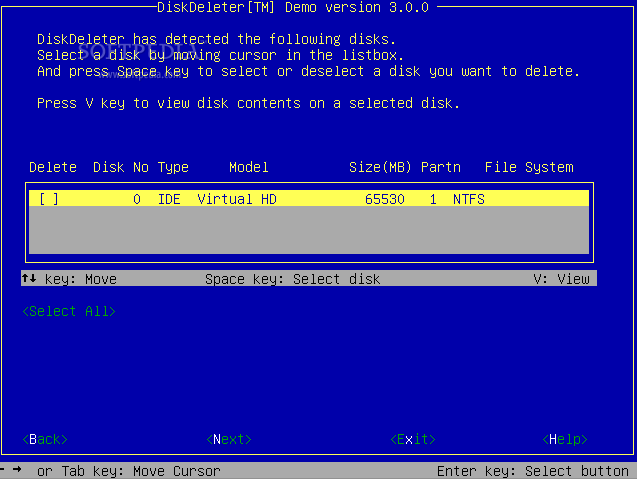Viewport: 637px width, 479px height.
Task: Click the up-down arrows key: Move hint
Action: coord(69,279)
